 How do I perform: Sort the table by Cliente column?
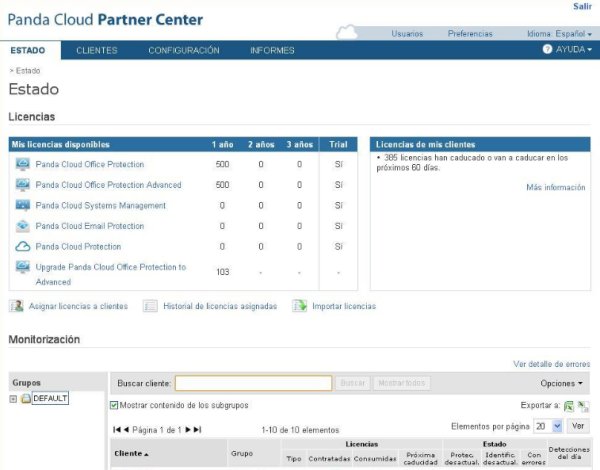pyautogui.click(x=131, y=454)
